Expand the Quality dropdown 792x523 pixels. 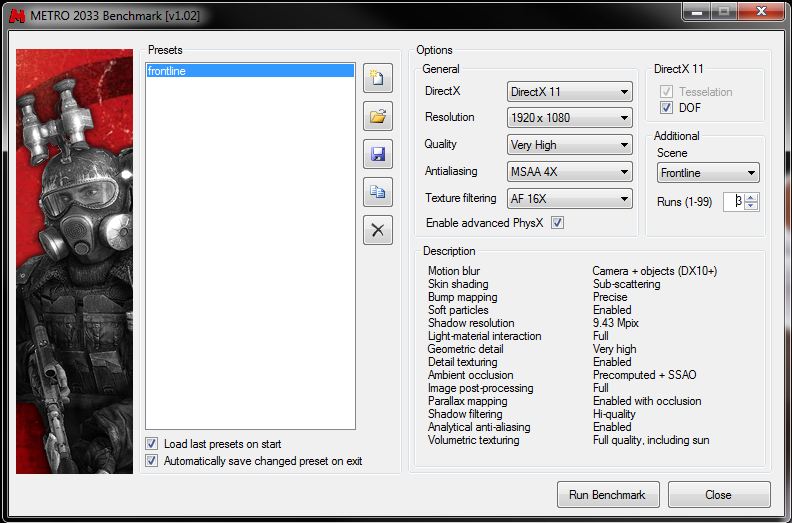click(x=570, y=145)
